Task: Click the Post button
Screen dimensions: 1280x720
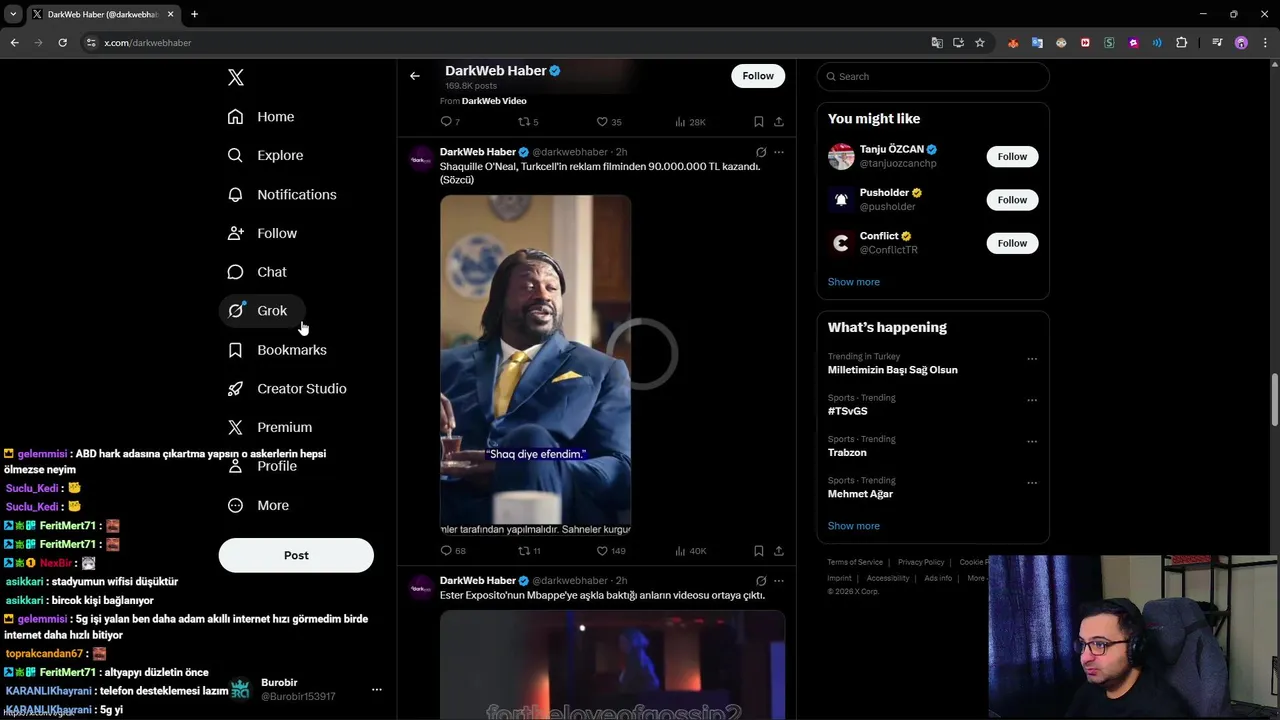Action: [x=296, y=556]
